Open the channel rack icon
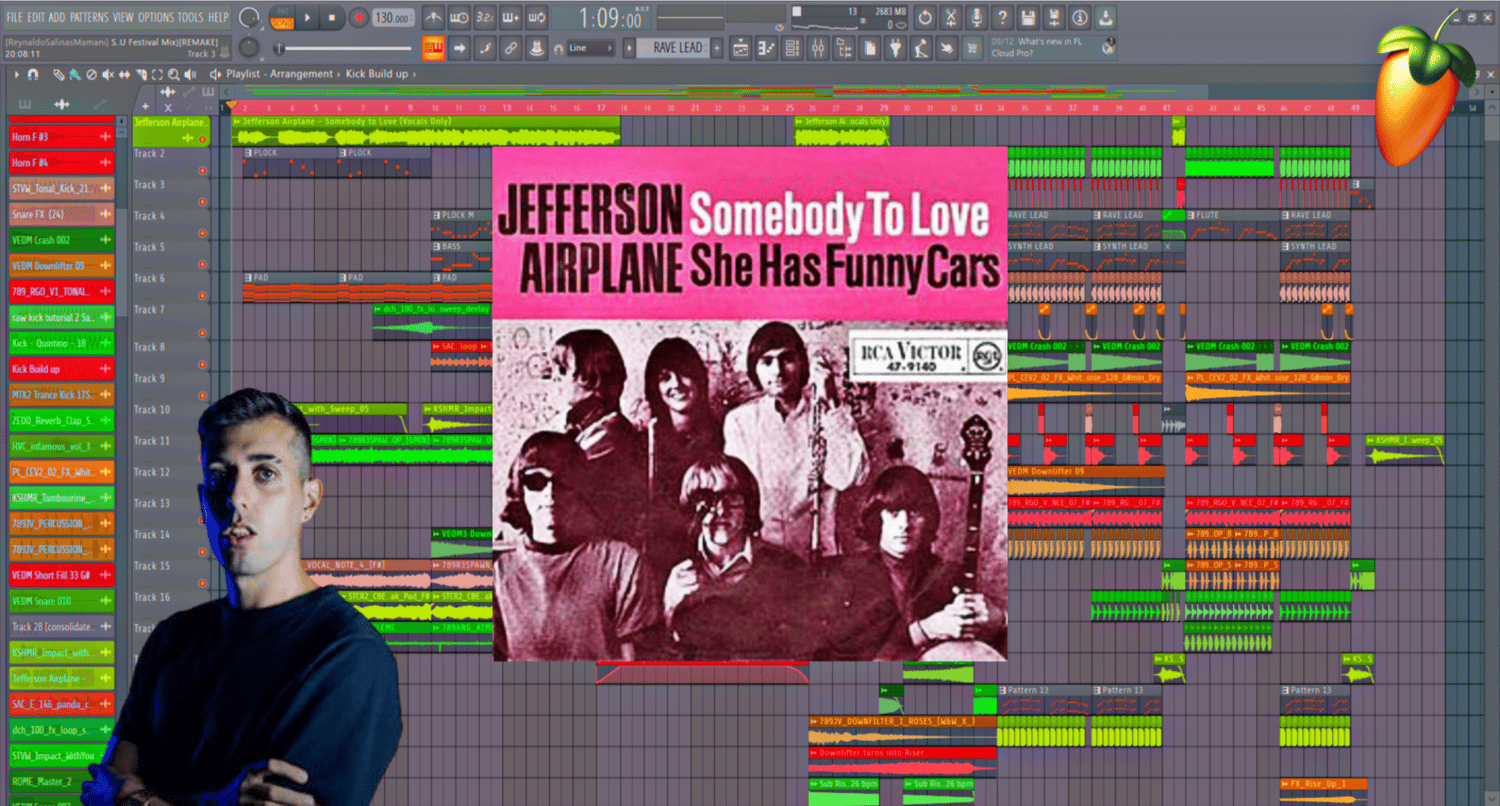 792,48
